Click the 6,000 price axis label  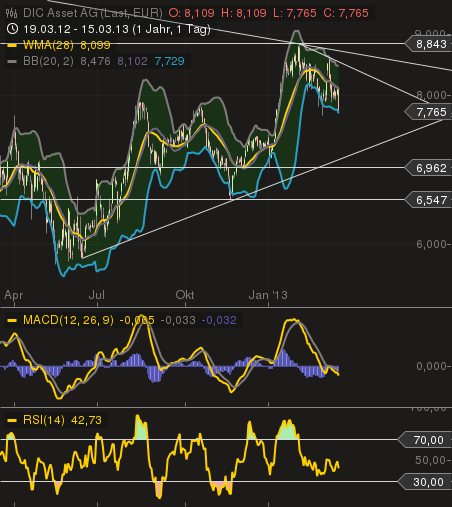(431, 244)
